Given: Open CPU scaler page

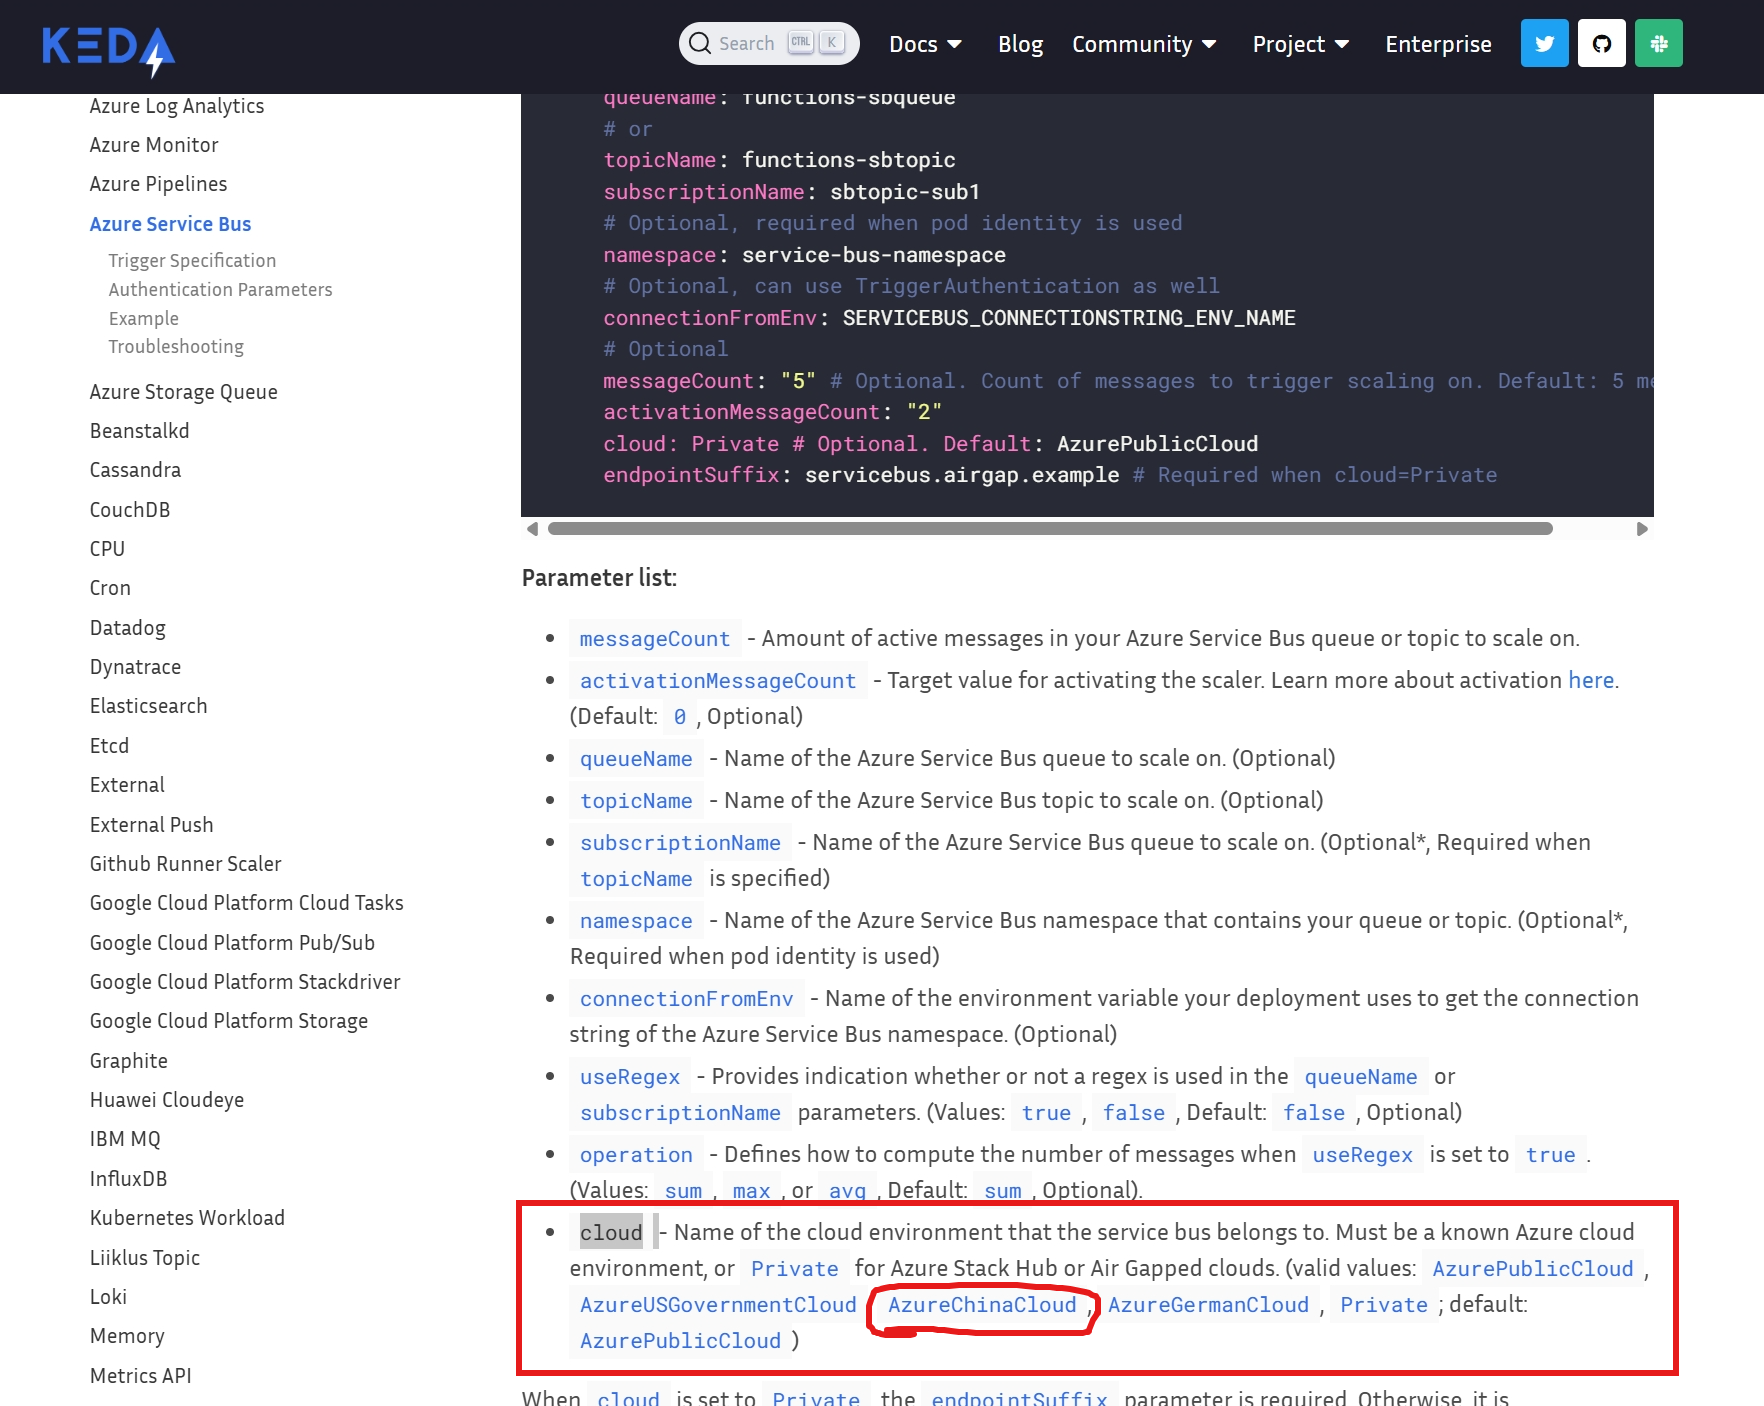Looking at the screenshot, I should coord(107,549).
